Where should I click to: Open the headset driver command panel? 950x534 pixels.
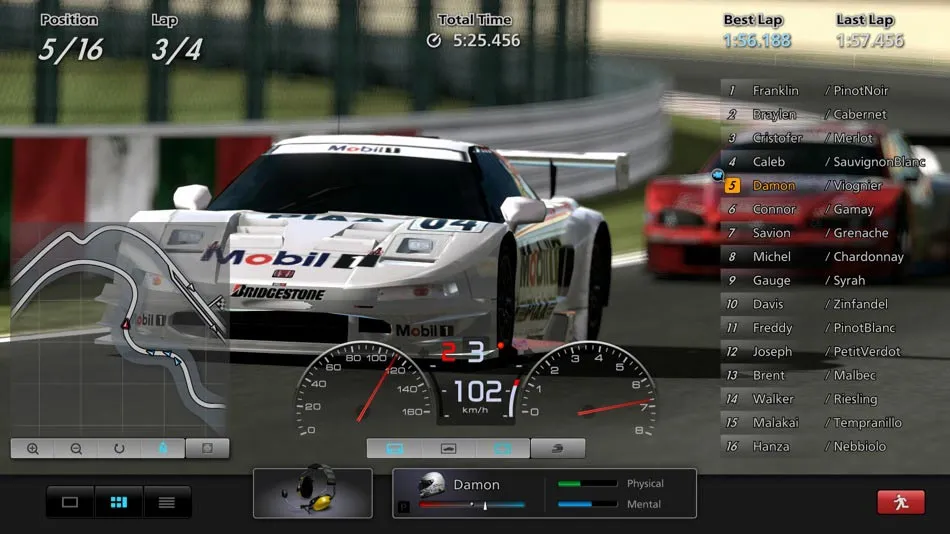(x=313, y=493)
